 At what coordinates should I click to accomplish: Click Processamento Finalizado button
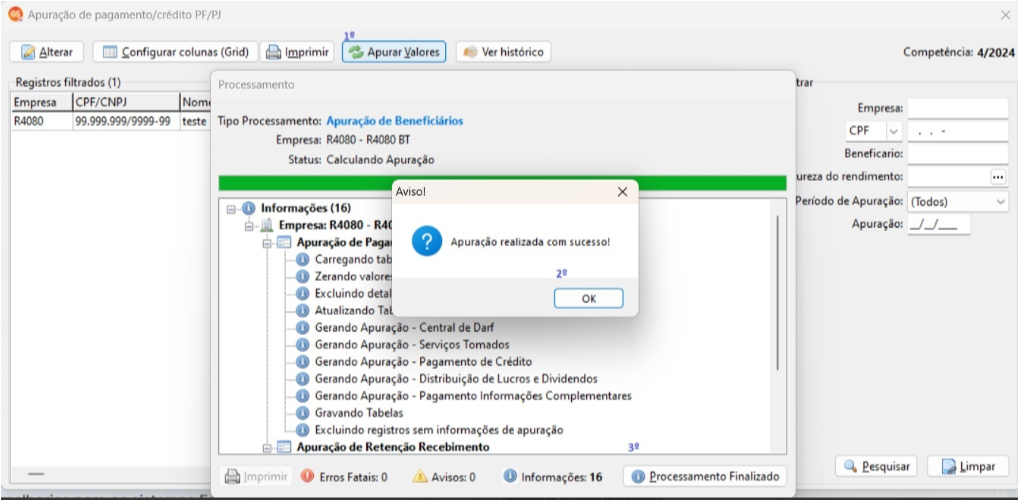coord(705,477)
